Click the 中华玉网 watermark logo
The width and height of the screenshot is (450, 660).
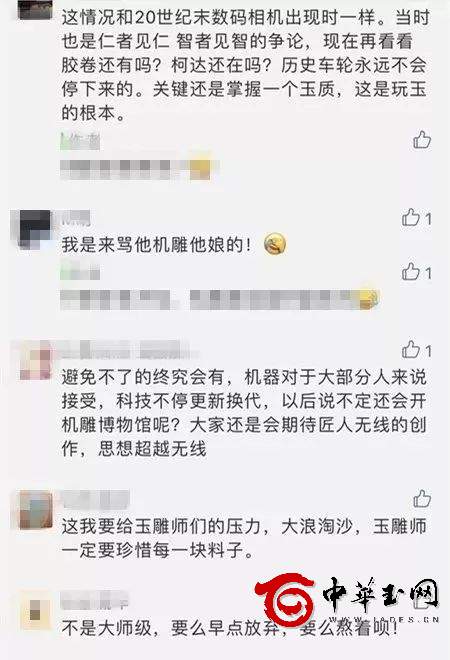[348, 600]
